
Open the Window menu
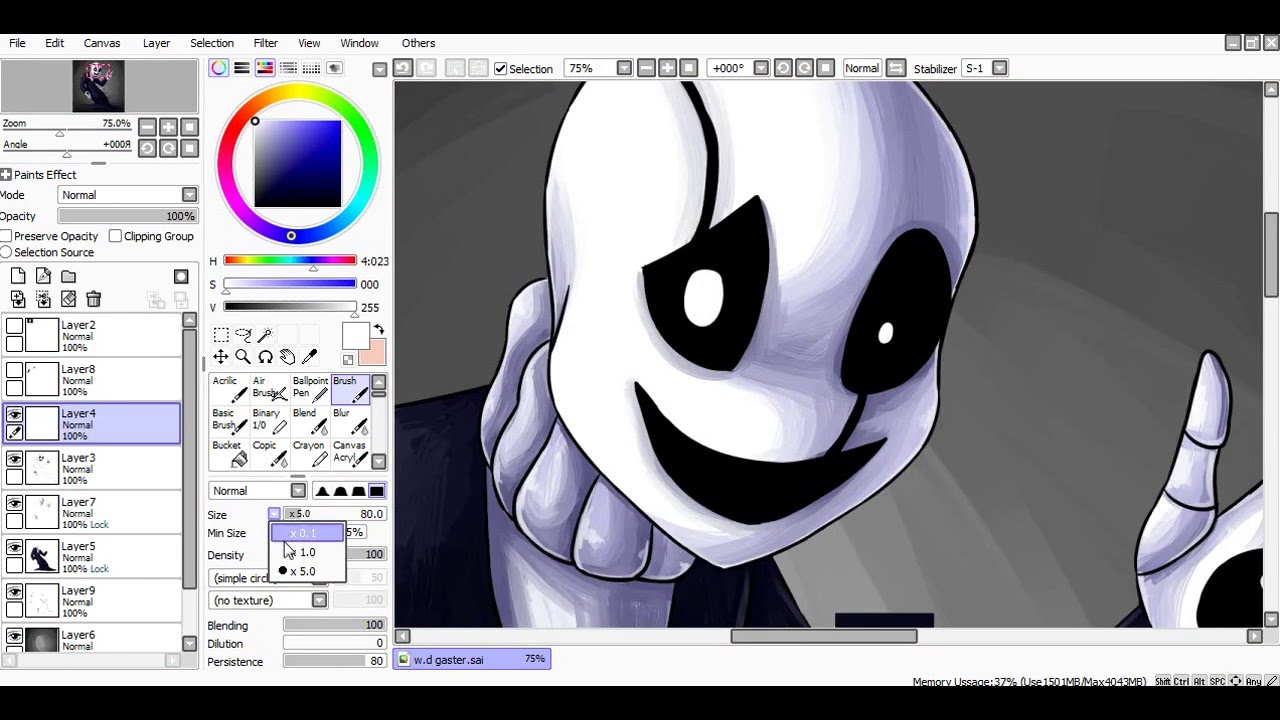point(359,43)
